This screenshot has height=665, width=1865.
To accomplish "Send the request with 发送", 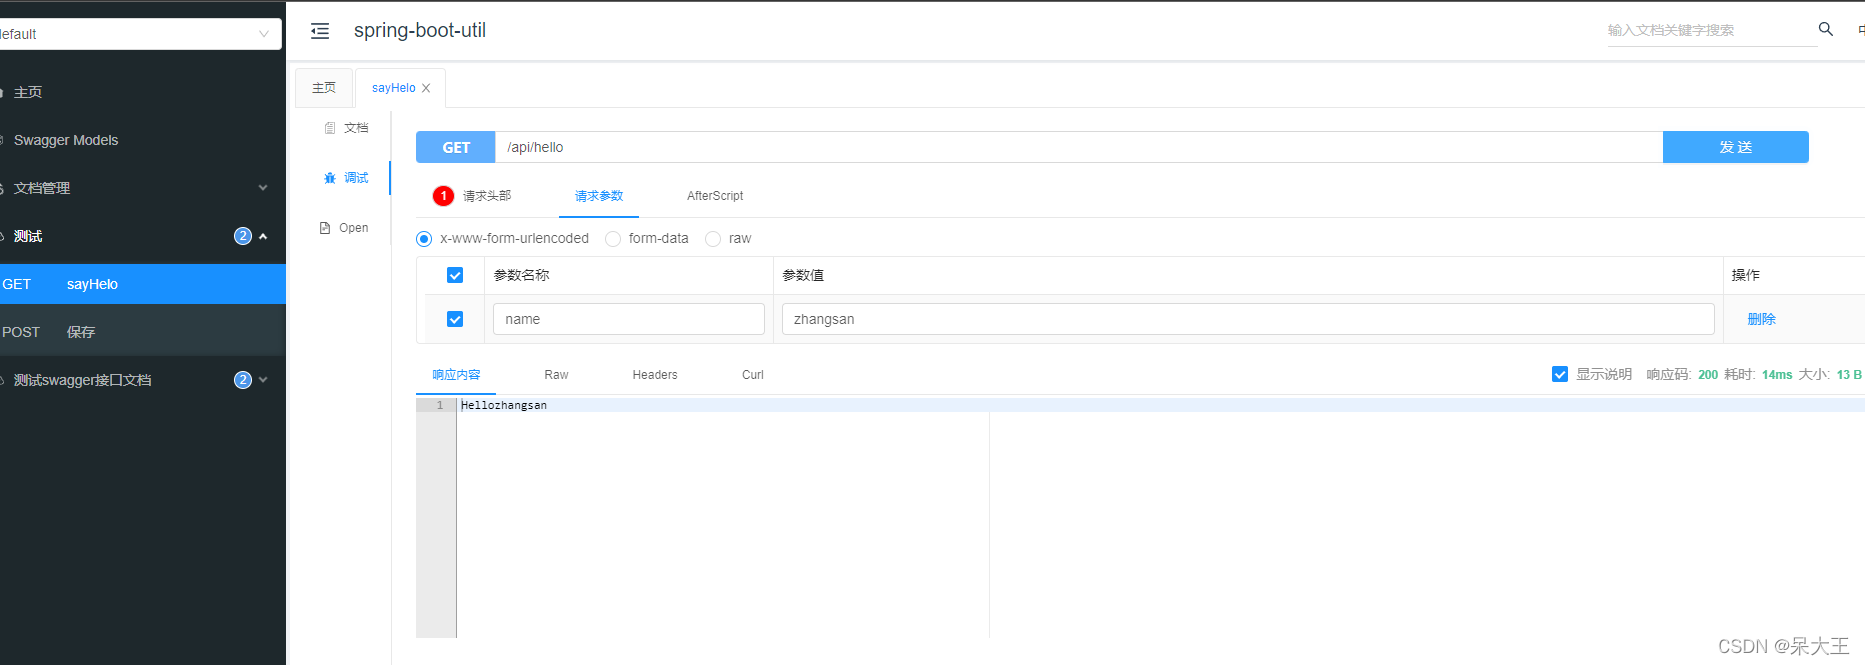I will [x=1736, y=147].
